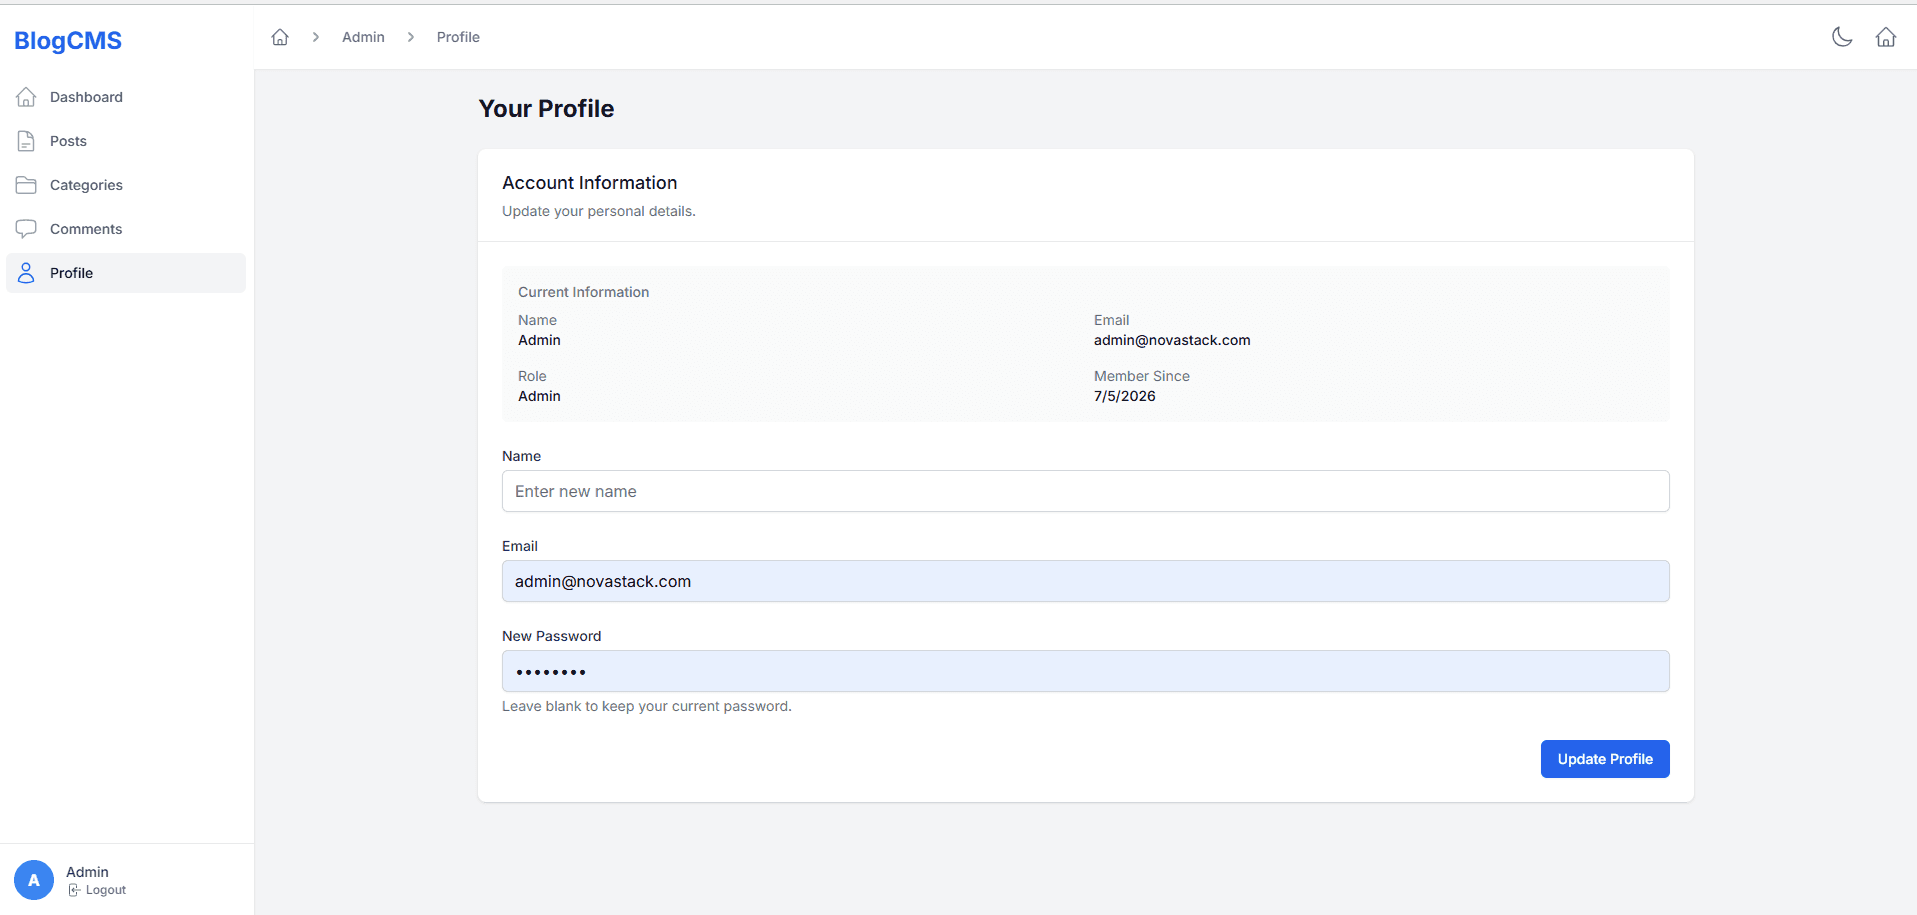The width and height of the screenshot is (1917, 915).
Task: Click the Categories folder icon in sidebar
Action: 26,185
